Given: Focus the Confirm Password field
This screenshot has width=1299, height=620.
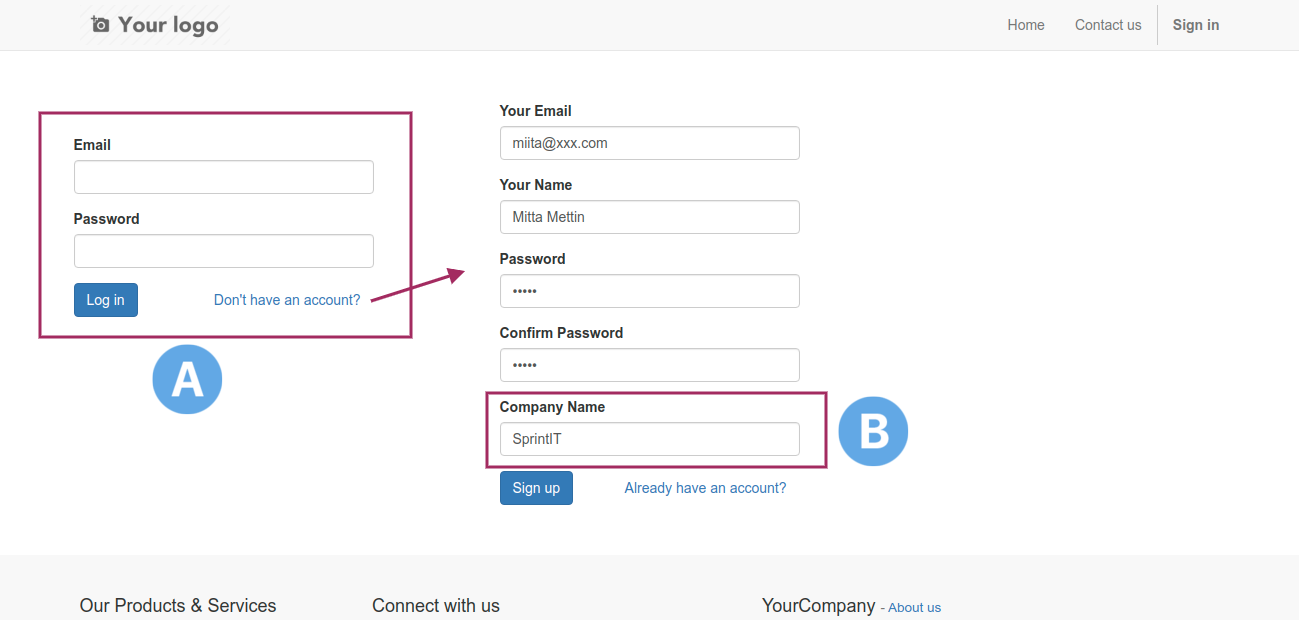Looking at the screenshot, I should pos(650,365).
